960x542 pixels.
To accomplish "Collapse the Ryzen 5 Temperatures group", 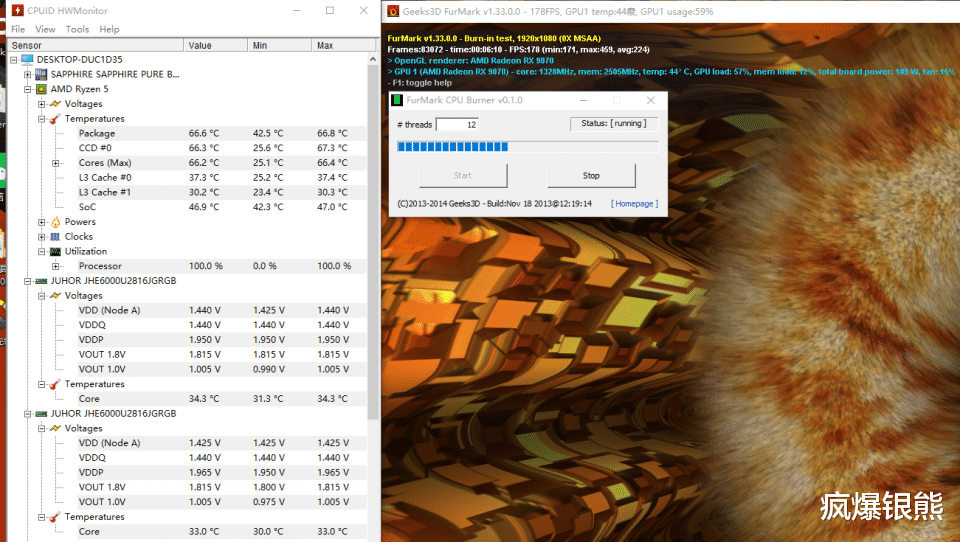I will (x=42, y=119).
